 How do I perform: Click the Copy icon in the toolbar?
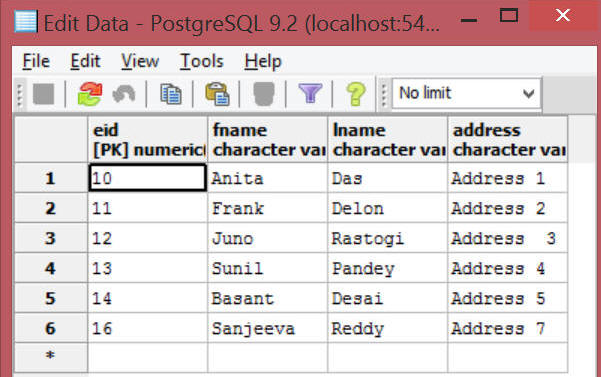(x=171, y=94)
